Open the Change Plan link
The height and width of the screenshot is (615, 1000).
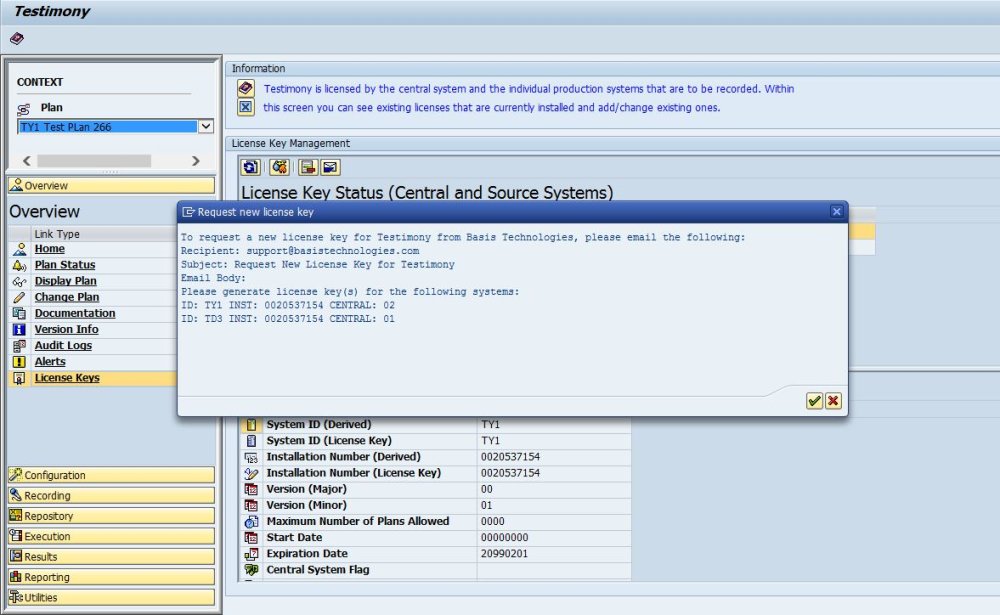coord(67,297)
